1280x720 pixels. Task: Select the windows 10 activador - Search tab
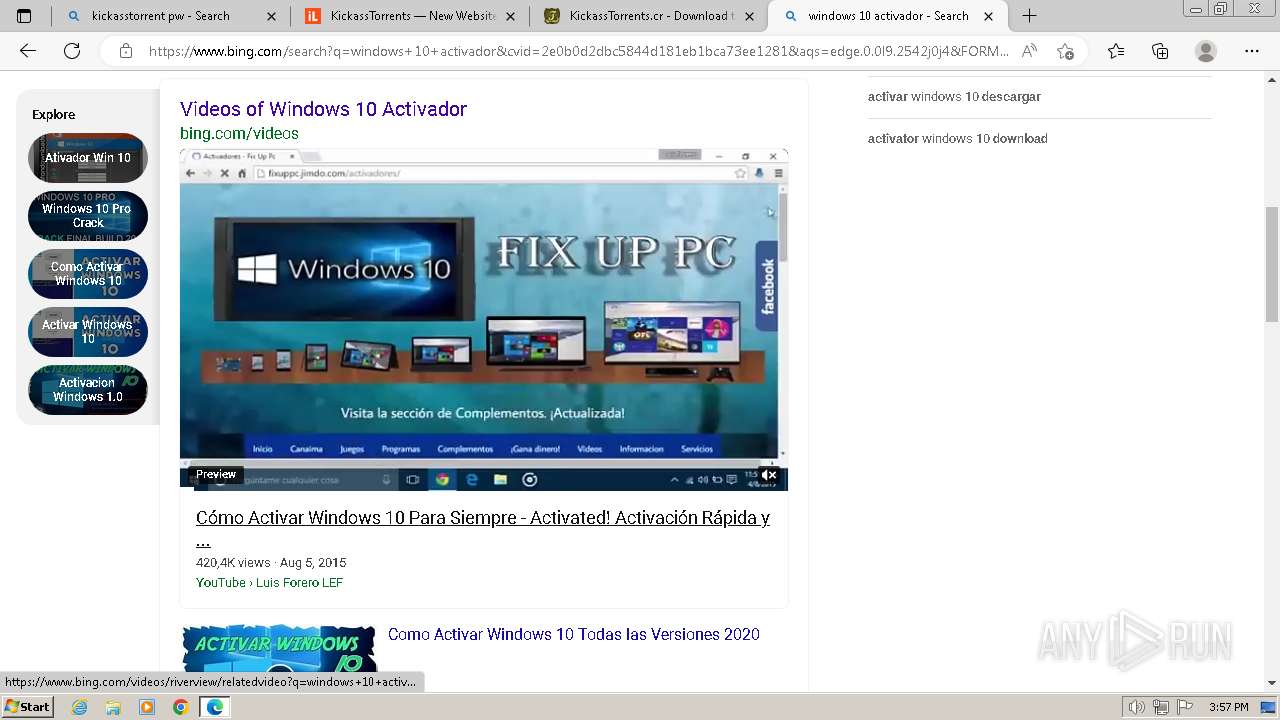tap(888, 16)
